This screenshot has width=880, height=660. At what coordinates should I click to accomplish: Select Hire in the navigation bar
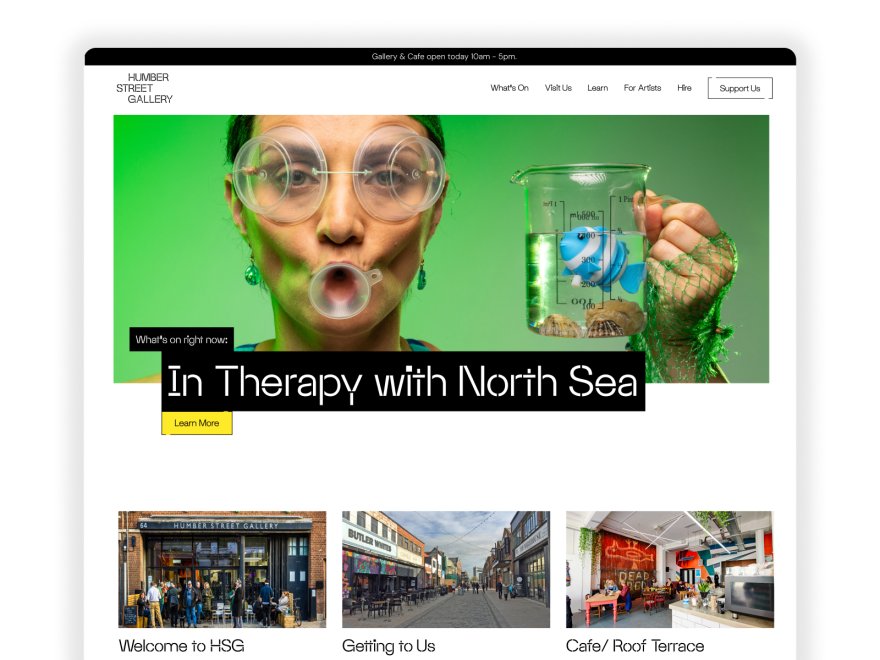pyautogui.click(x=684, y=88)
